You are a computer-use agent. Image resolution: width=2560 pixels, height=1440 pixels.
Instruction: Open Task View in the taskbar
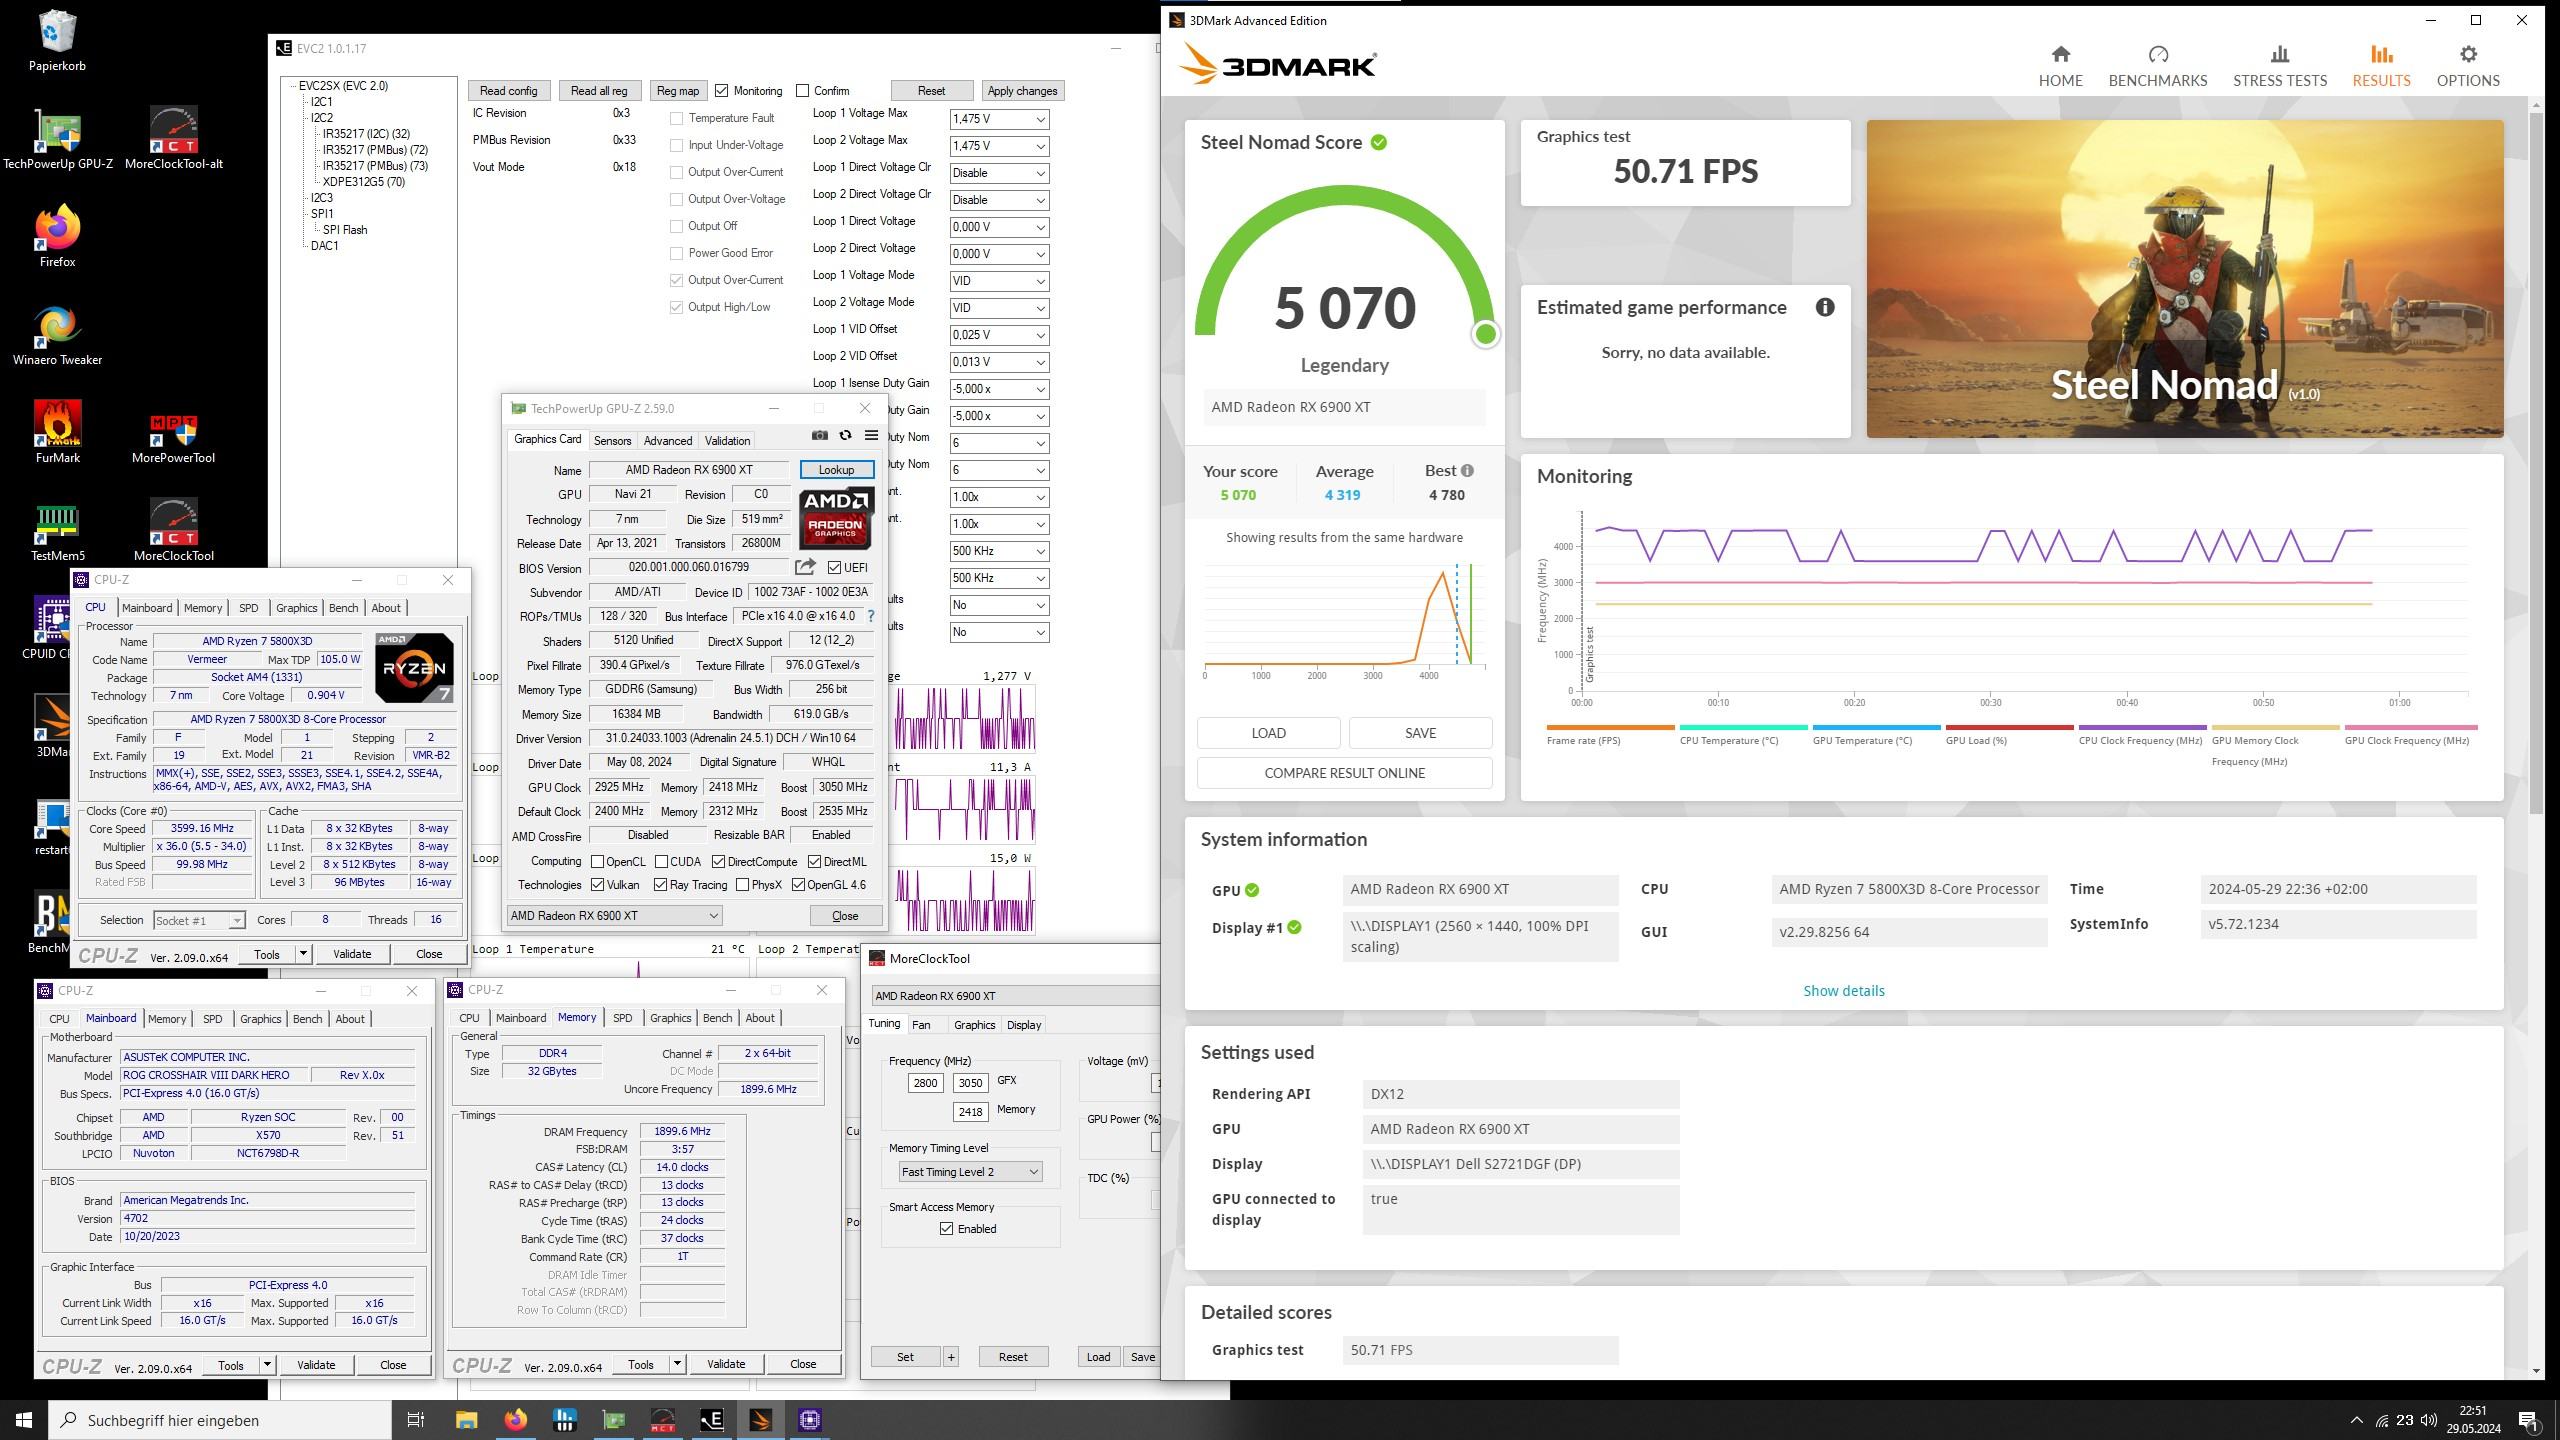click(416, 1420)
